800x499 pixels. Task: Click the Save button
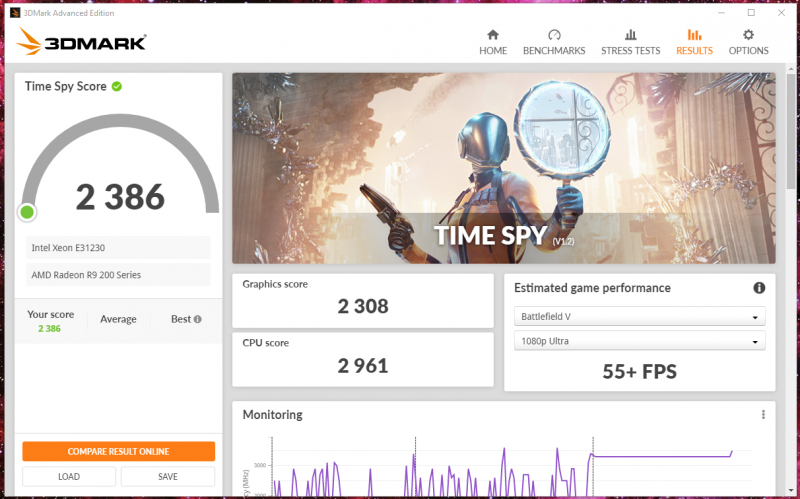coord(168,477)
